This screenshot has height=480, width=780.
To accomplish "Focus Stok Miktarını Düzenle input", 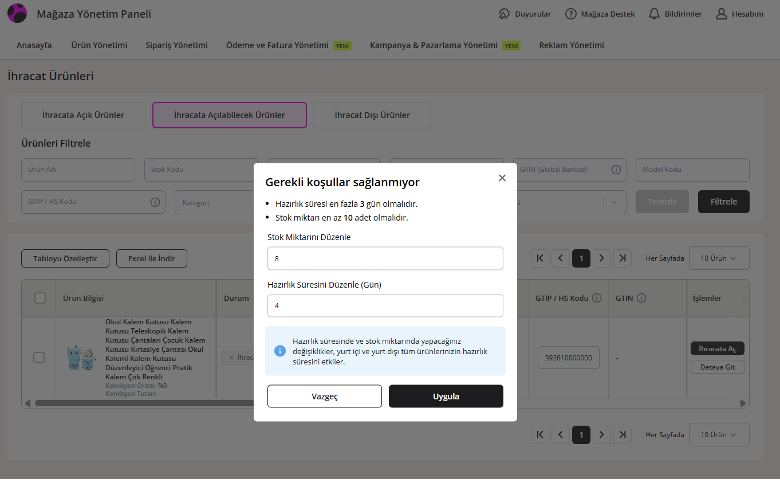I will (385, 258).
